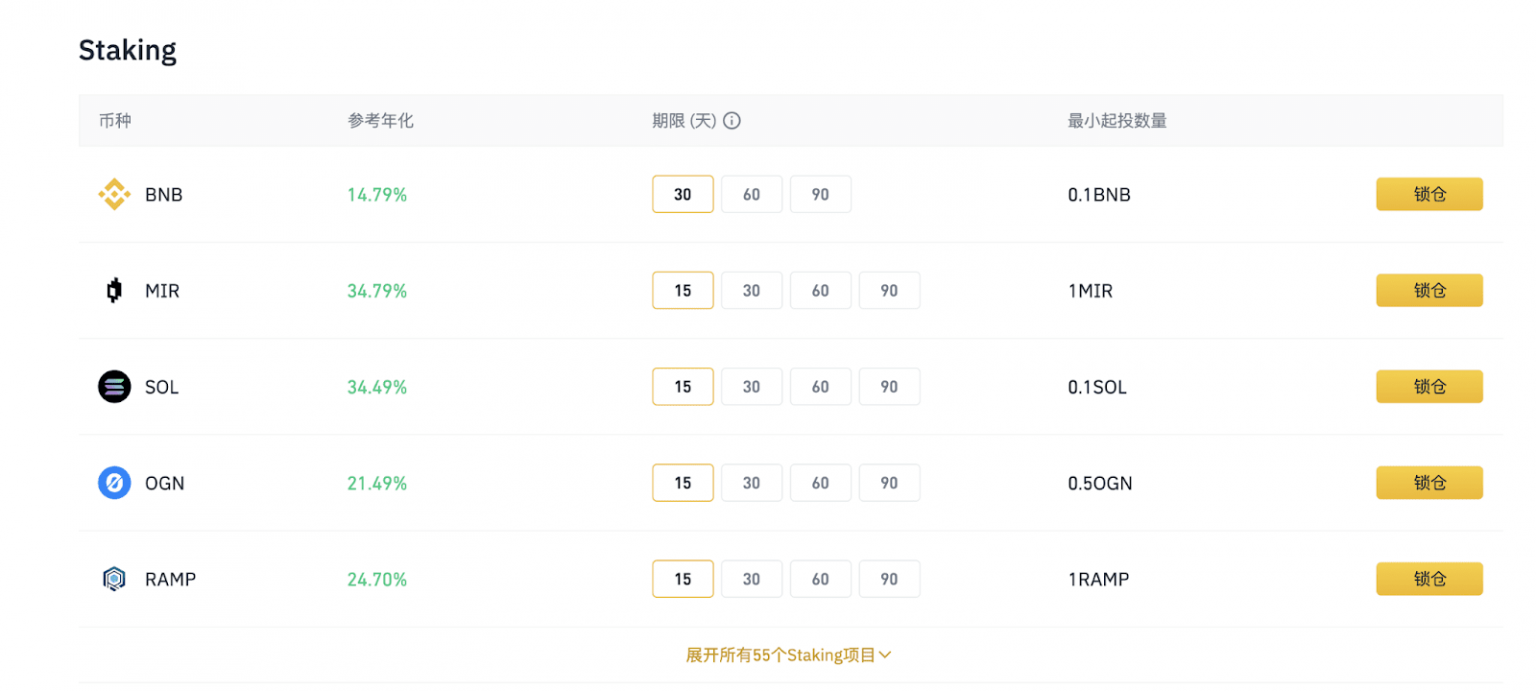The height and width of the screenshot is (691, 1536).
Task: Click the blue OGN token icon
Action: pyautogui.click(x=114, y=483)
